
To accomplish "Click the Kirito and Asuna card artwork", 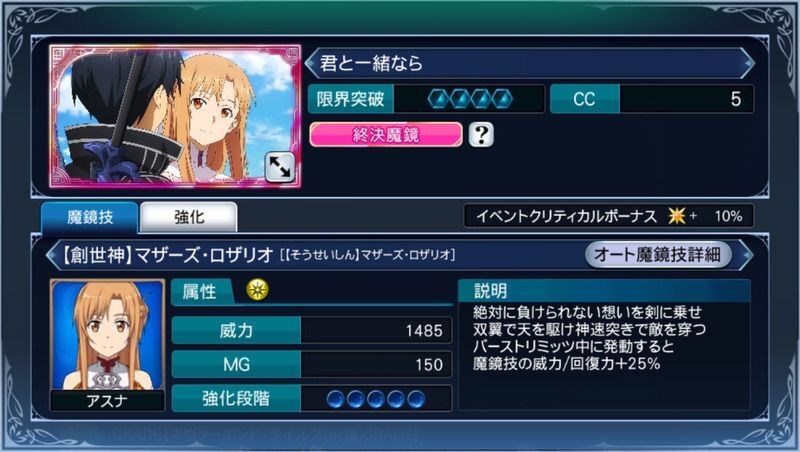I will pyautogui.click(x=175, y=116).
